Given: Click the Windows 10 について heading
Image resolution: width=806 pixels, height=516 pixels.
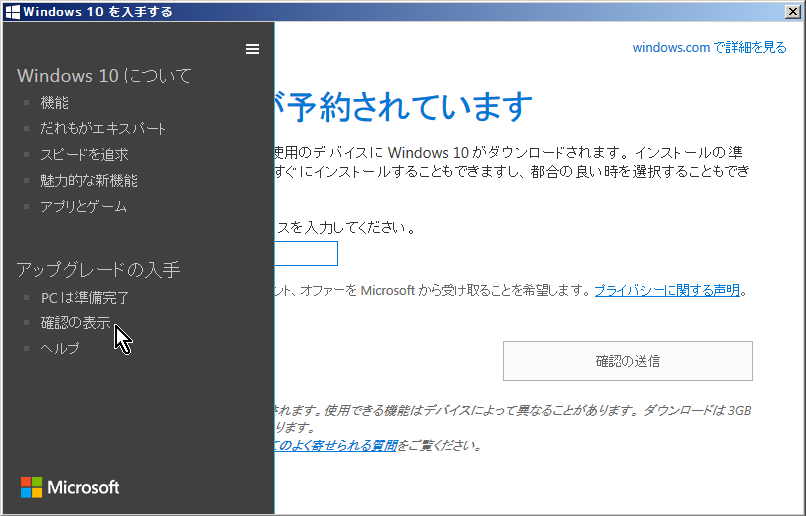Looking at the screenshot, I should (x=104, y=76).
